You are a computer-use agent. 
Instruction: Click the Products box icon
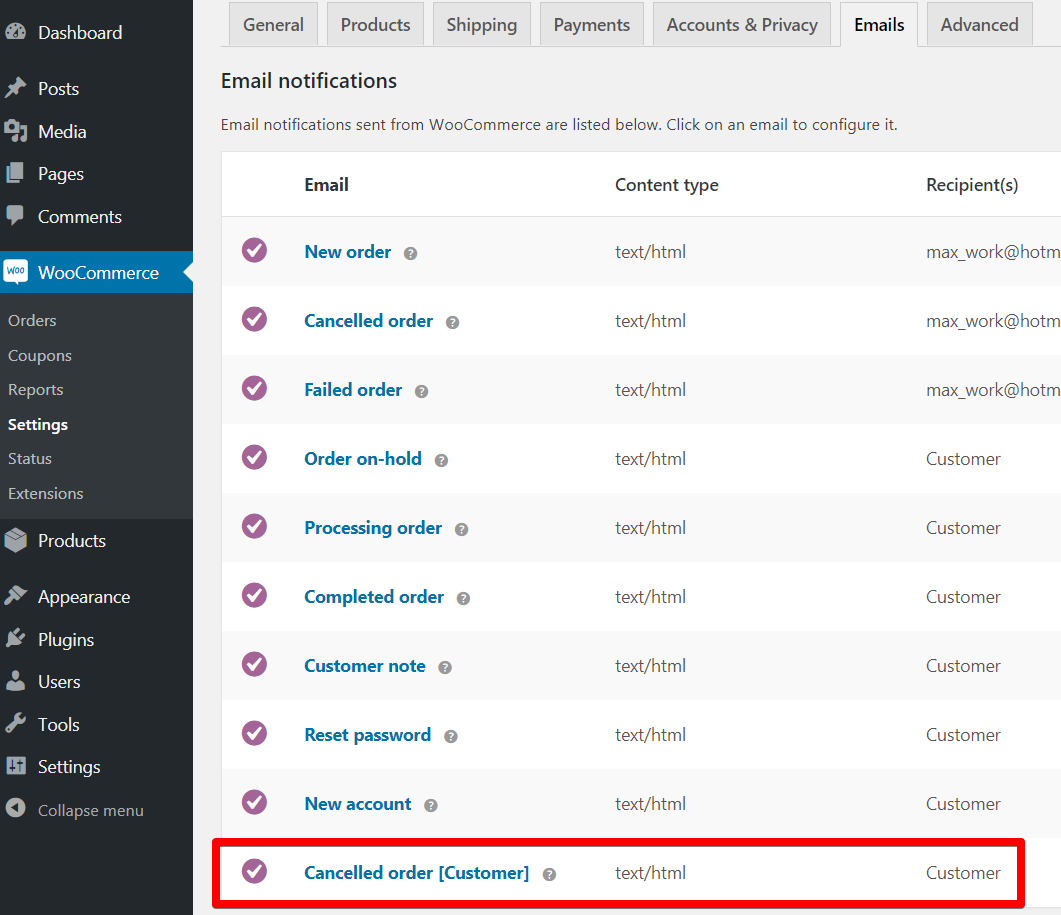(16, 540)
